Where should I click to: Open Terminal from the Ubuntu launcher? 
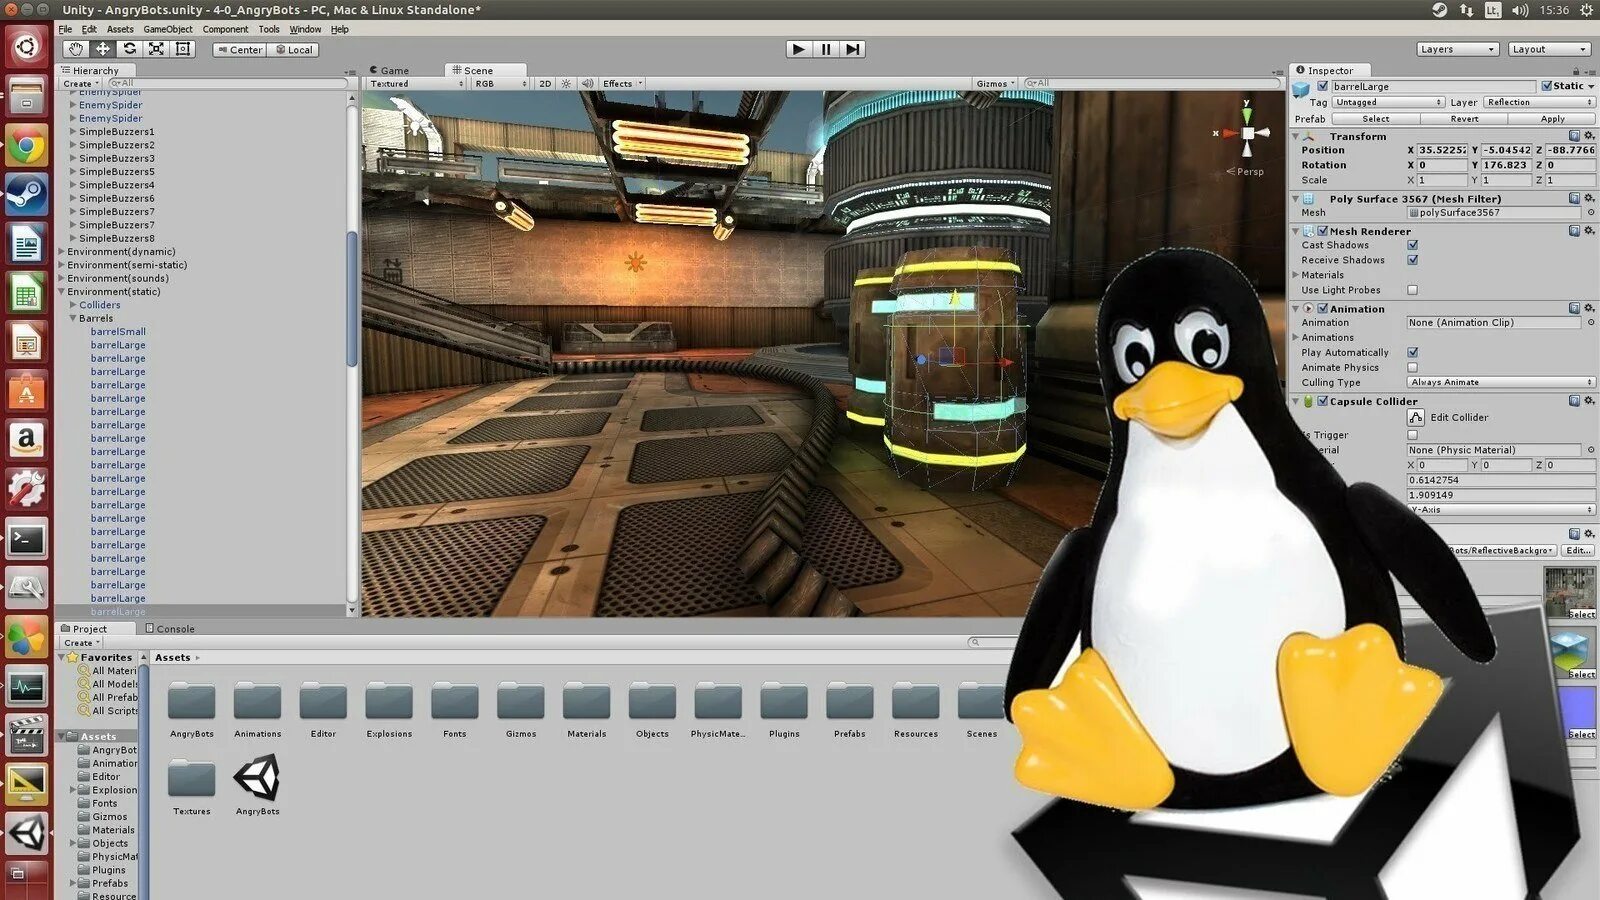pos(26,540)
